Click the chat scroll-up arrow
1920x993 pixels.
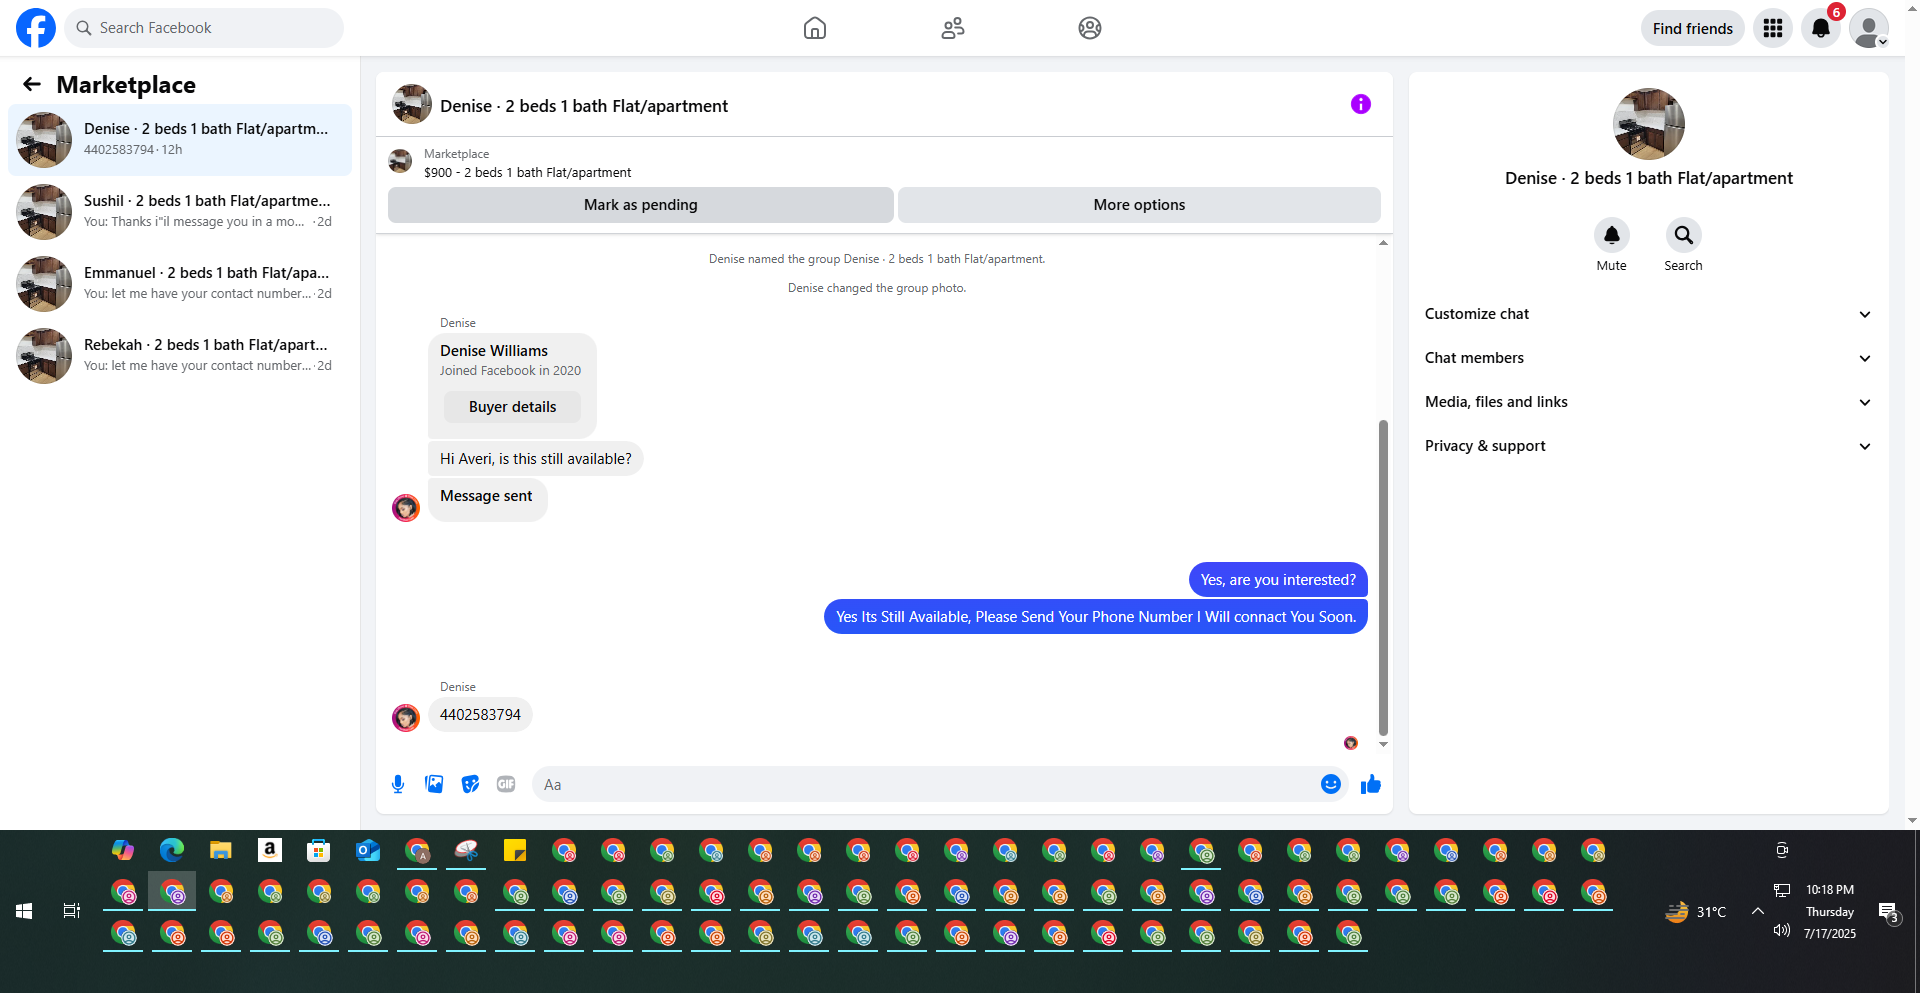pos(1383,243)
